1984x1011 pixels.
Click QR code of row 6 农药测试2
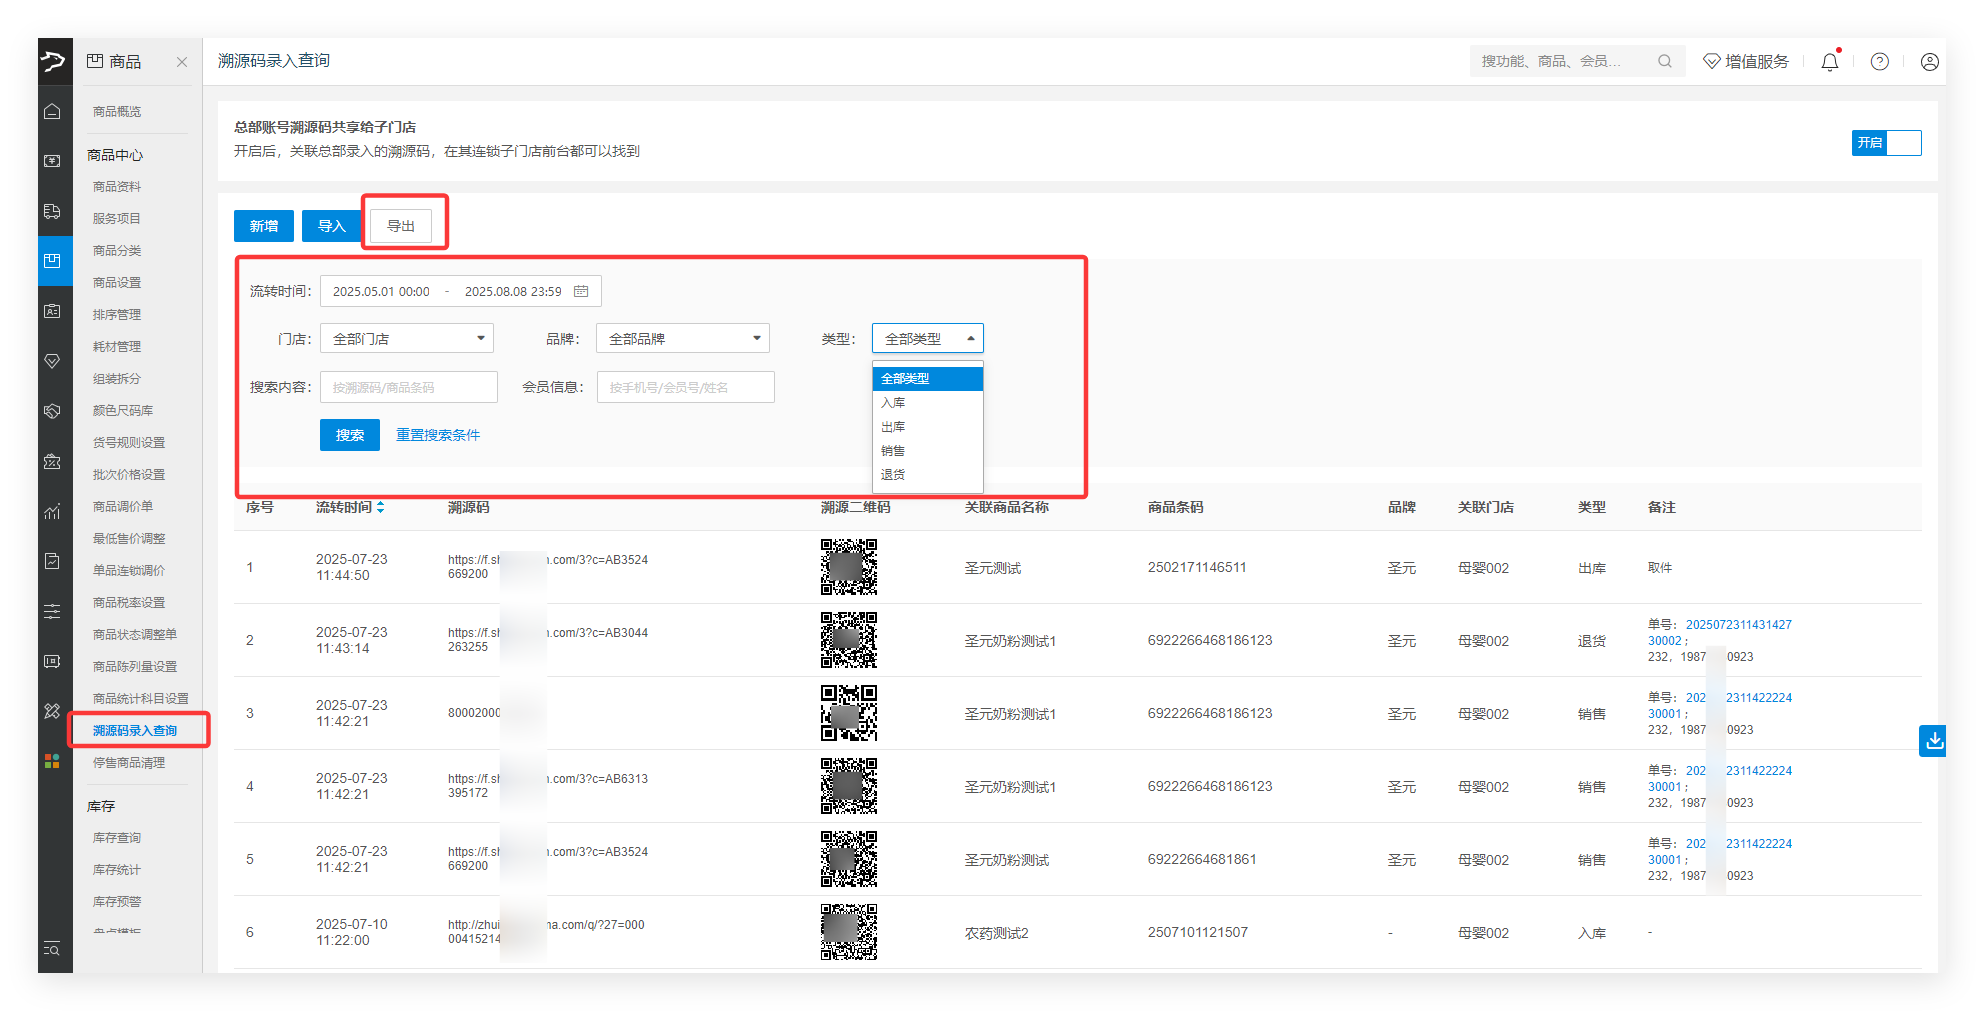849,932
